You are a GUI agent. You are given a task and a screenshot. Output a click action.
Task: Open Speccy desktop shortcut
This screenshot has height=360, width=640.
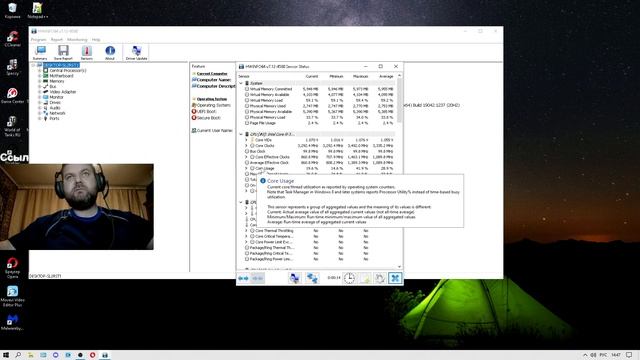[12, 67]
